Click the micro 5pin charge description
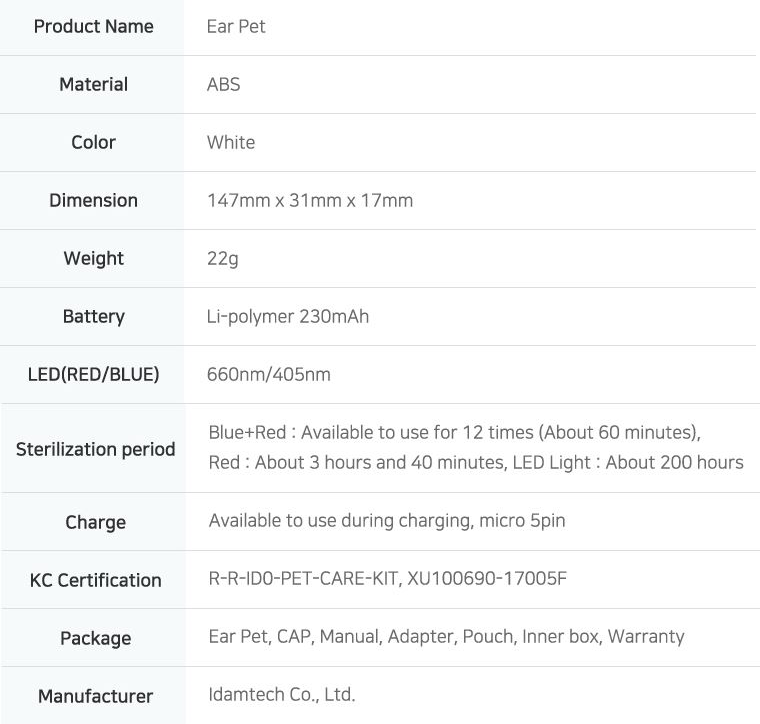 [387, 521]
